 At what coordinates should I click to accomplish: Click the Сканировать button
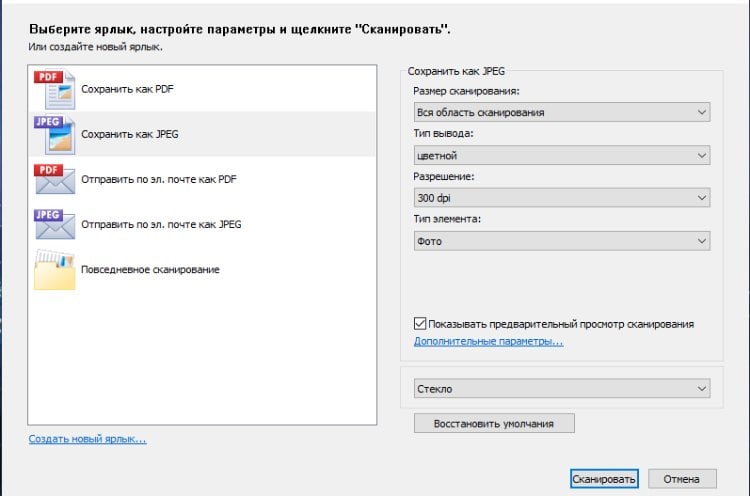(x=604, y=479)
